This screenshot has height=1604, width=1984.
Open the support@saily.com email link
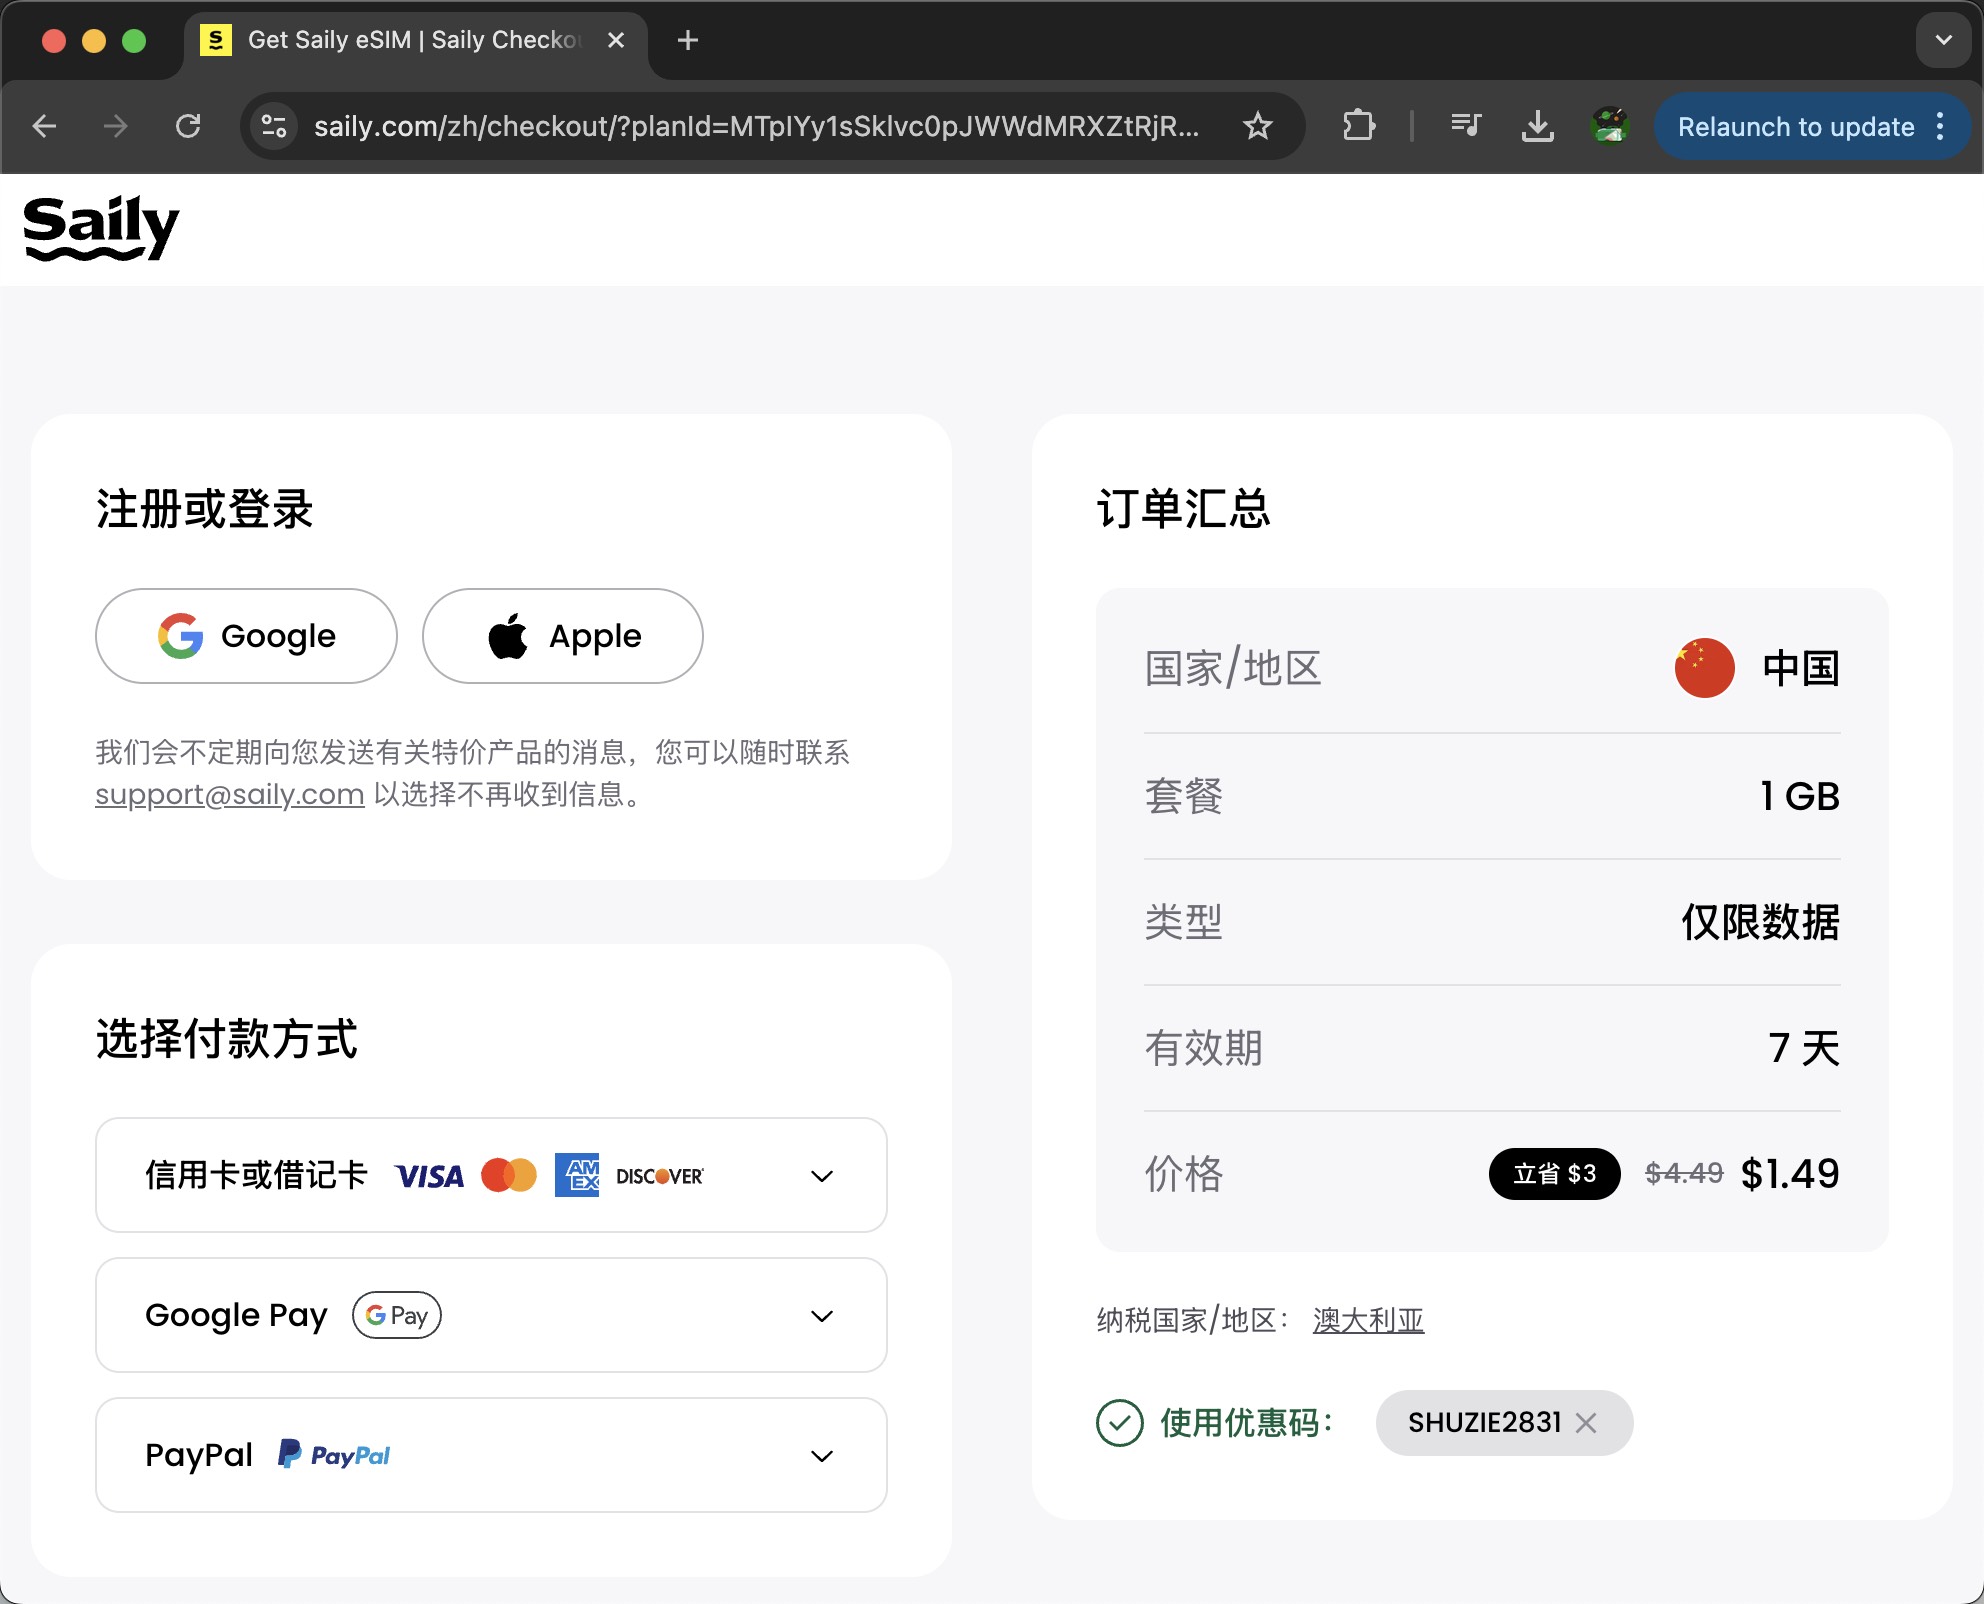coord(230,794)
